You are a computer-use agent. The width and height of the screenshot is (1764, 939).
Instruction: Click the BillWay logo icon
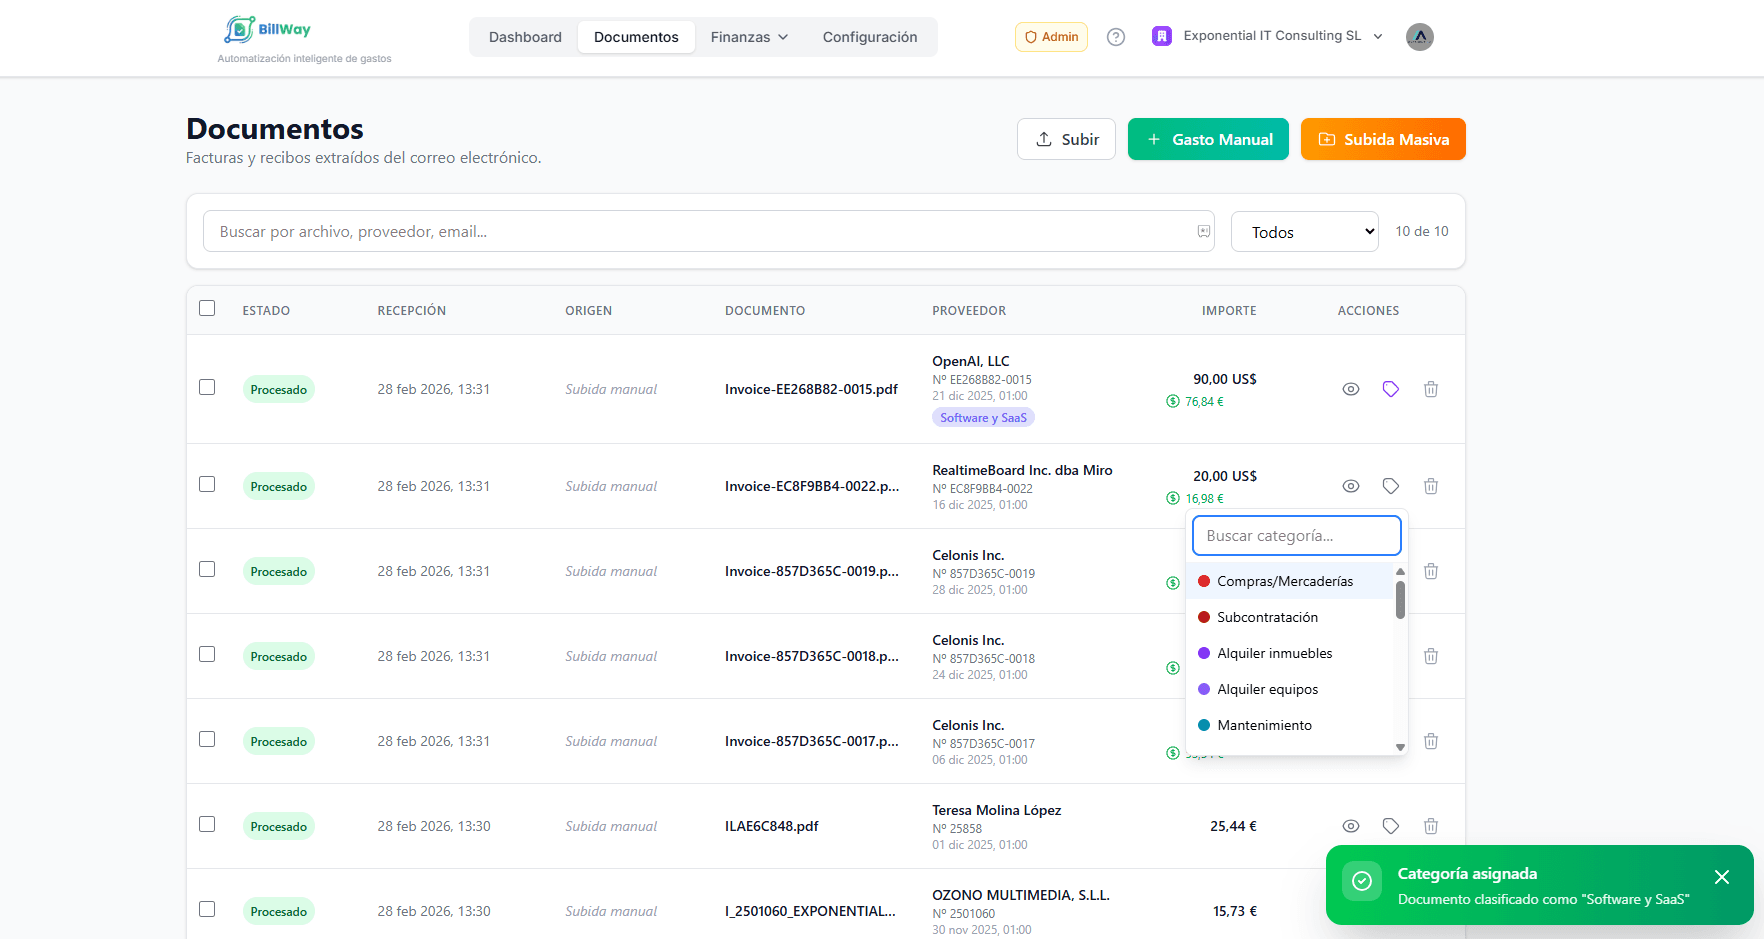coord(240,30)
